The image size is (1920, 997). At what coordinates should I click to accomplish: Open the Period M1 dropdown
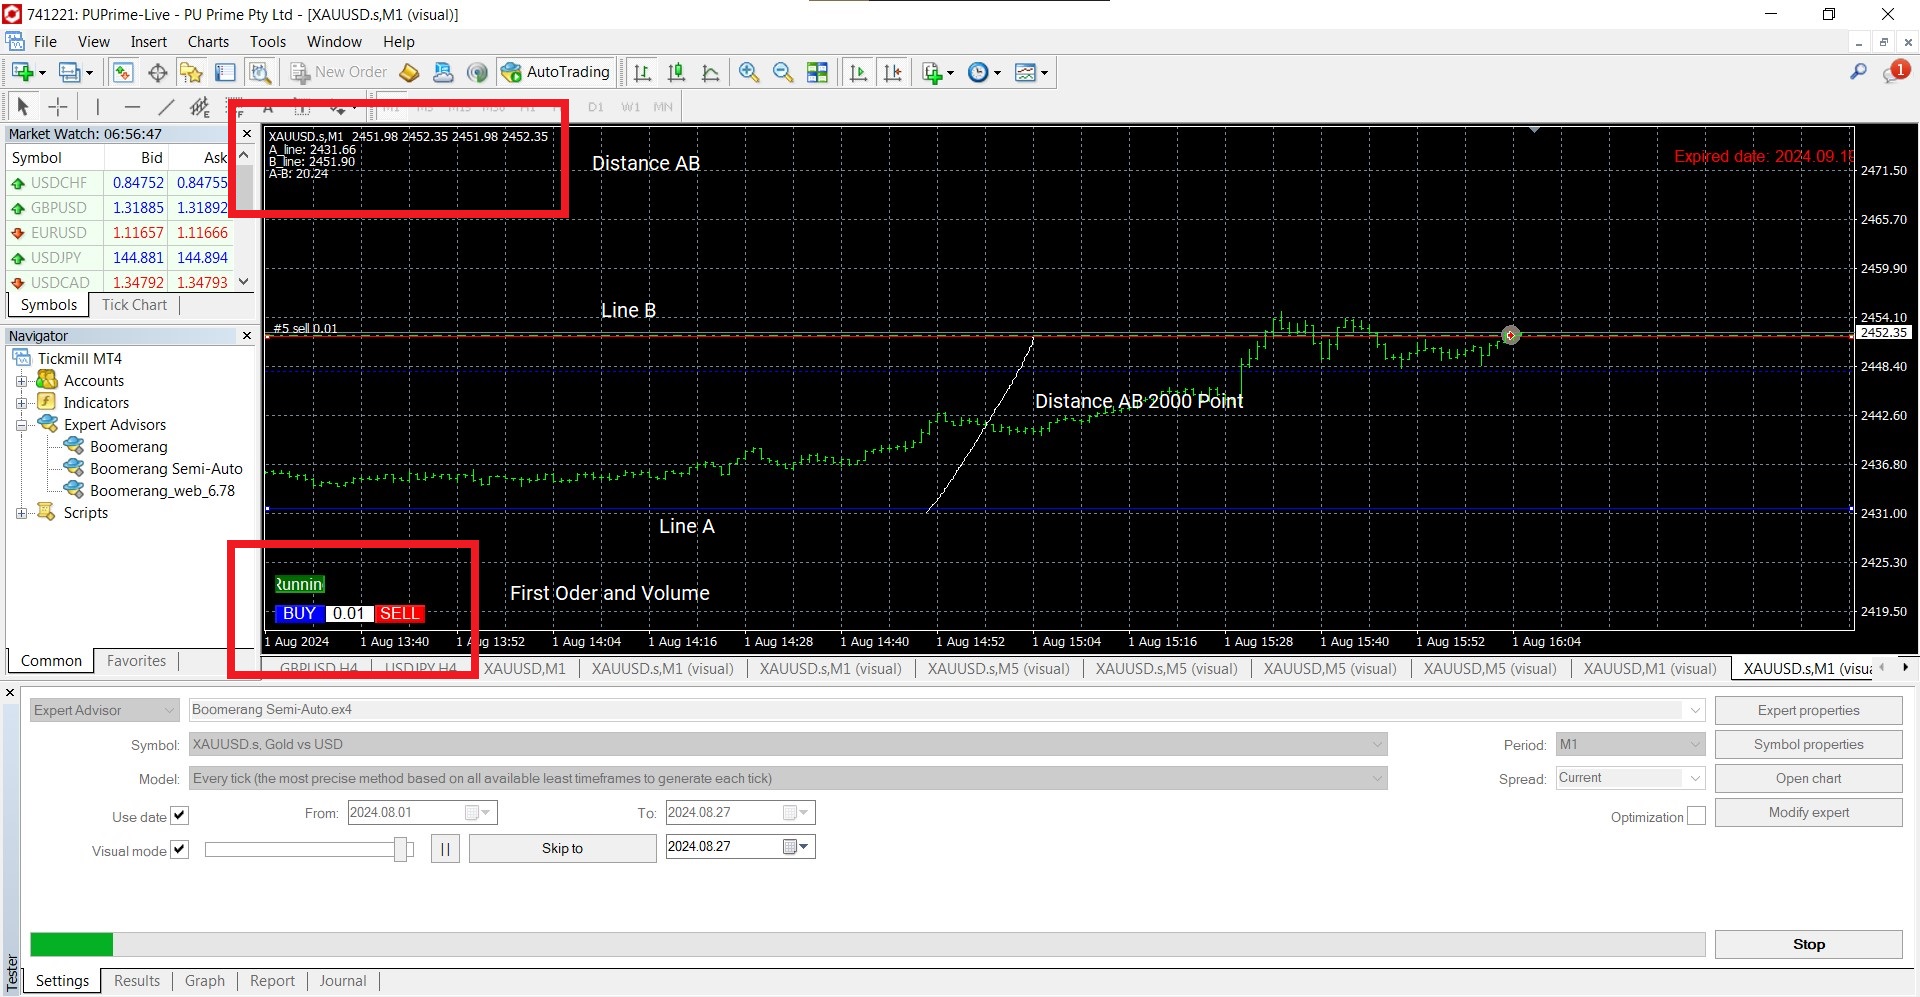click(1630, 744)
